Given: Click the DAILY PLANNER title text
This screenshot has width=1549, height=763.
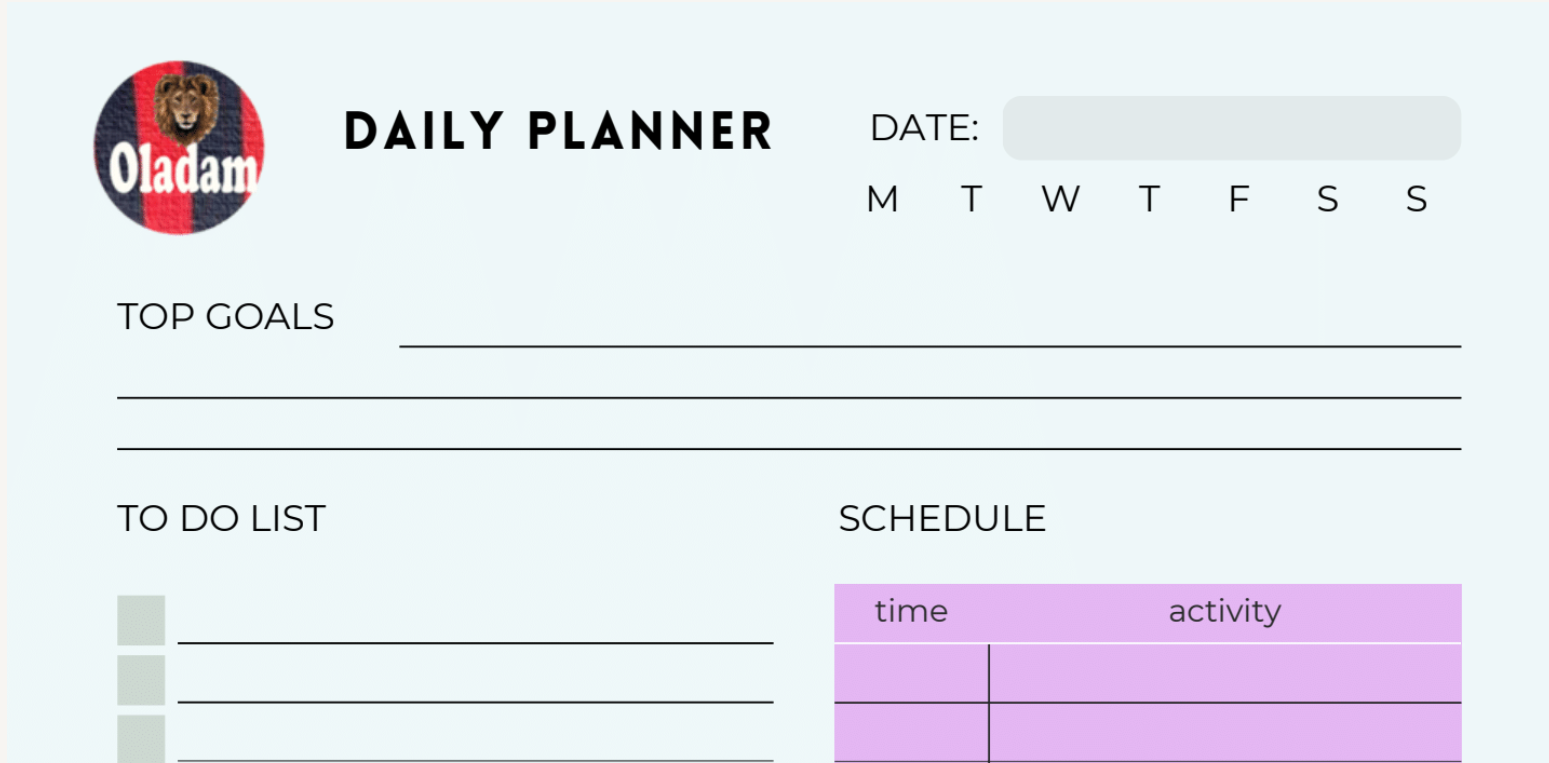Looking at the screenshot, I should click(558, 131).
